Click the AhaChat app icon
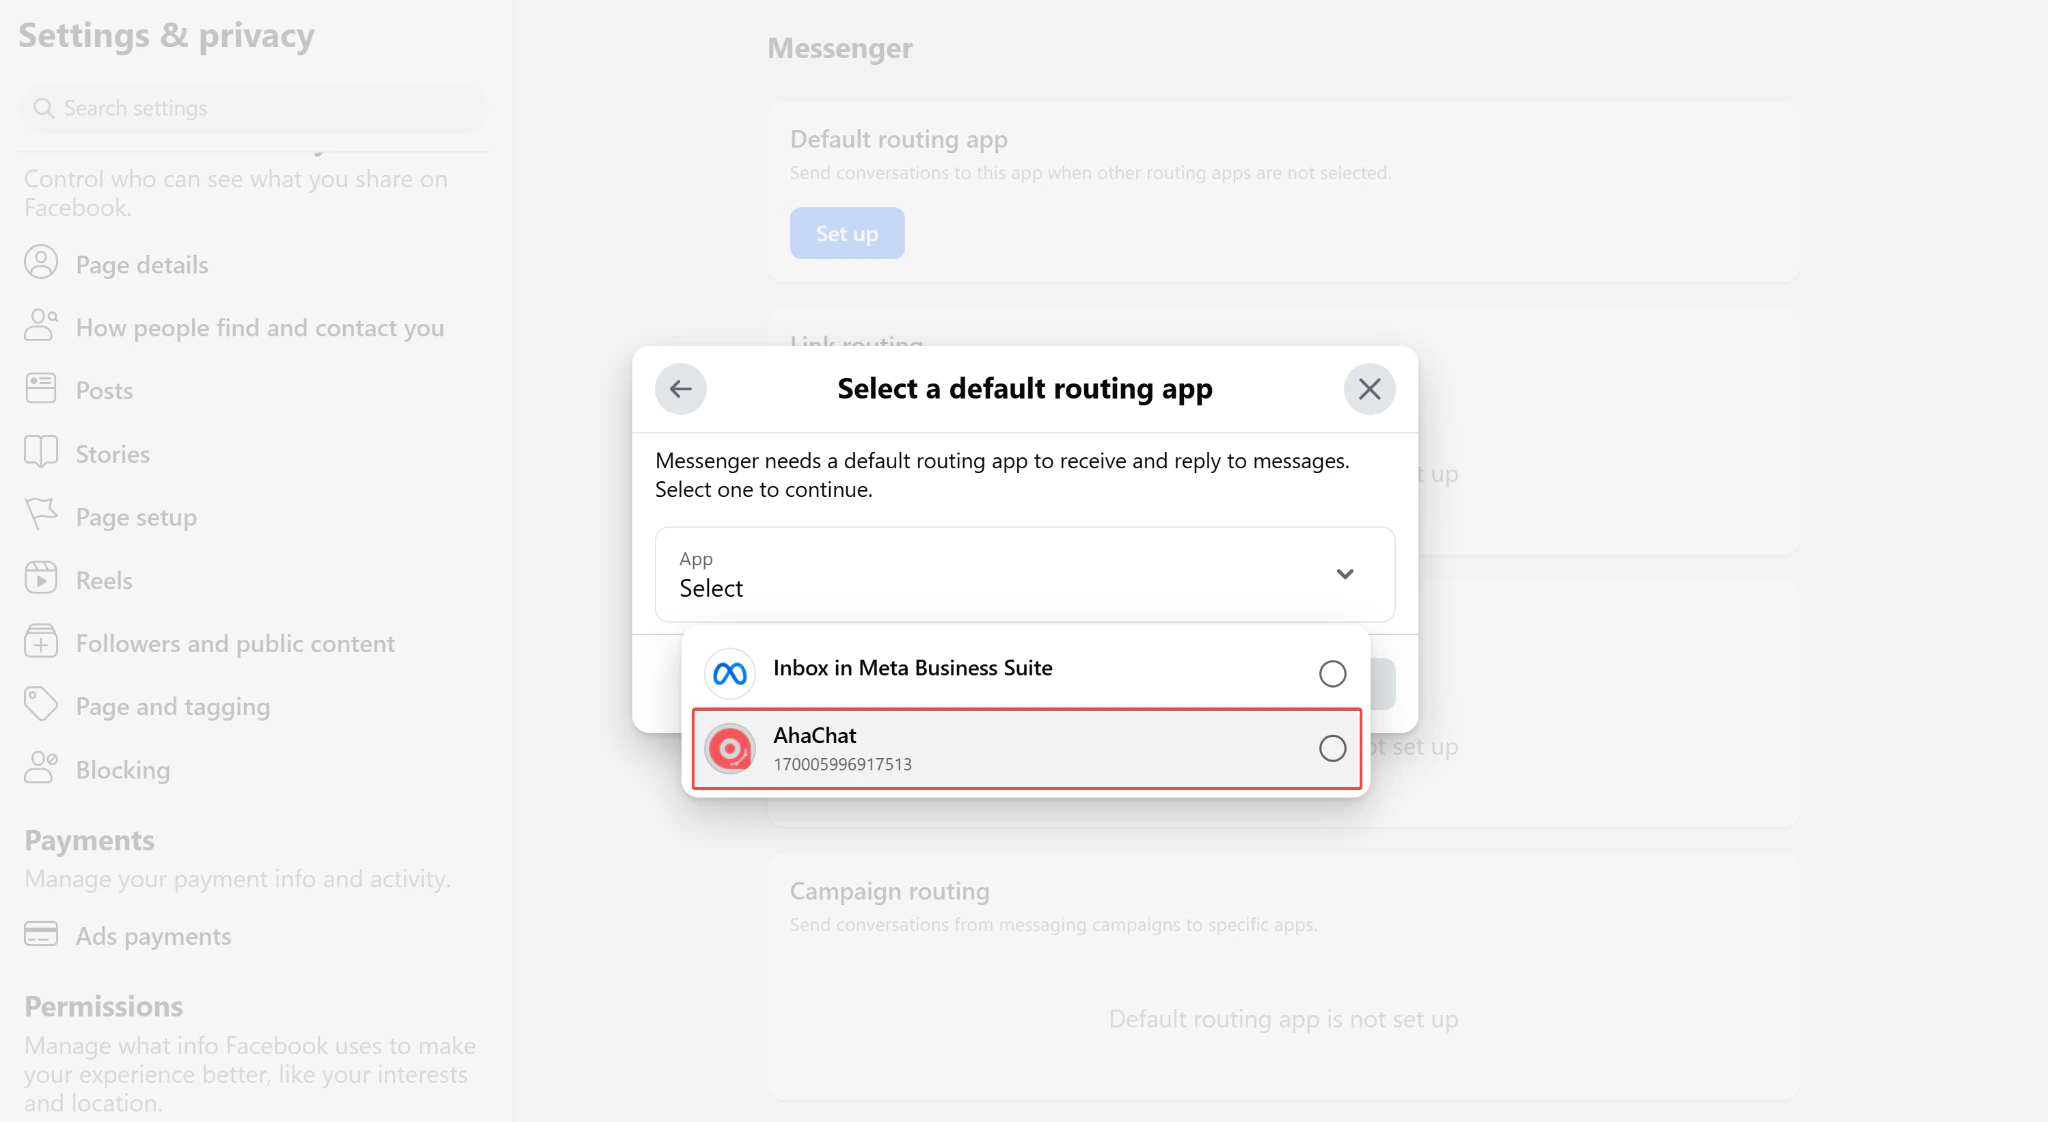Viewport: 2048px width, 1122px height. point(730,748)
